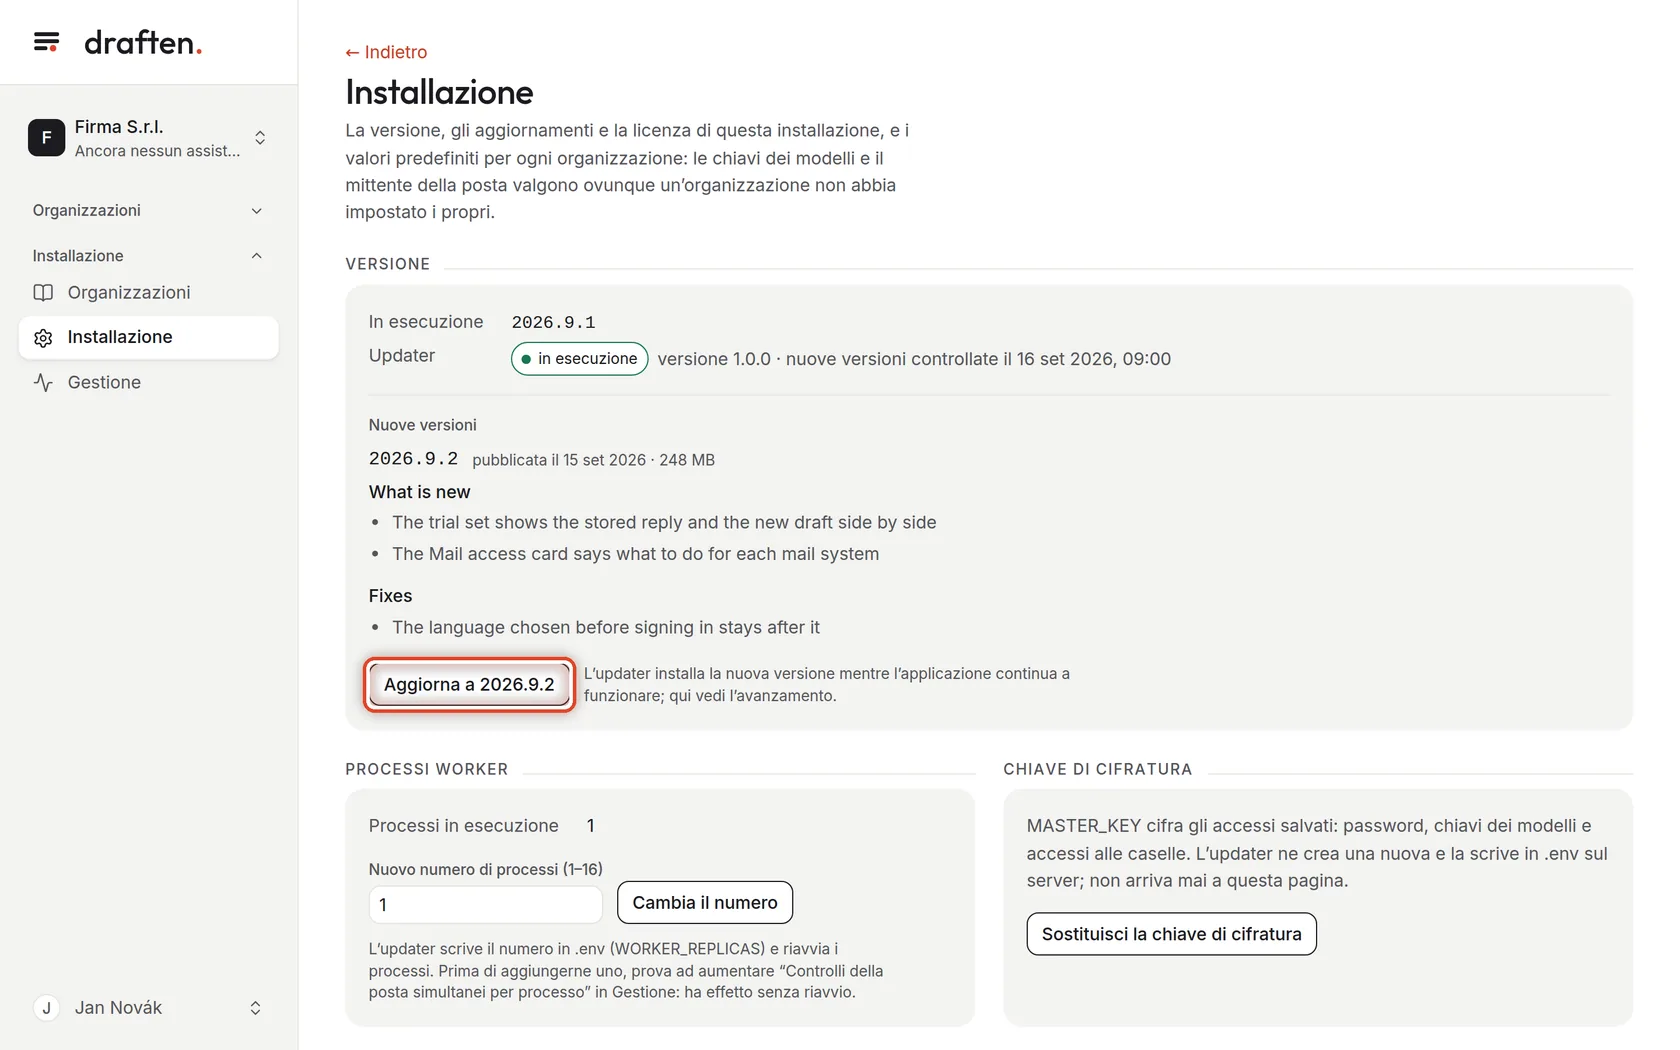Image resolution: width=1680 pixels, height=1050 pixels.
Task: Open the Firma S.r.l. organization switcher
Action: pyautogui.click(x=149, y=138)
